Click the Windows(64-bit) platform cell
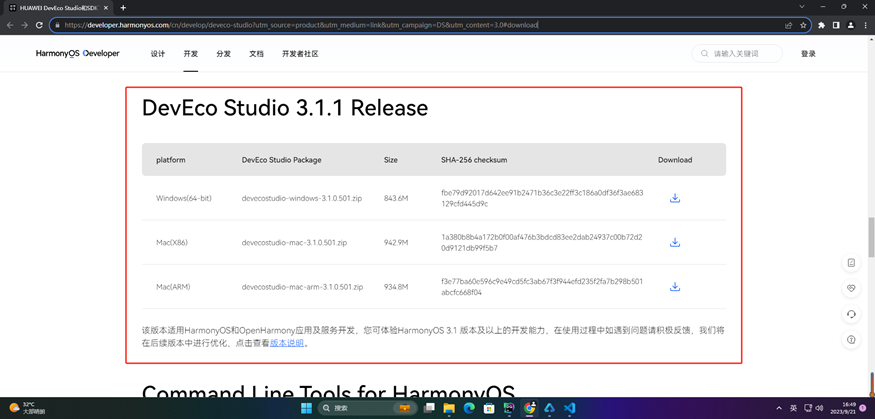Viewport: 875px width, 419px height. click(184, 198)
